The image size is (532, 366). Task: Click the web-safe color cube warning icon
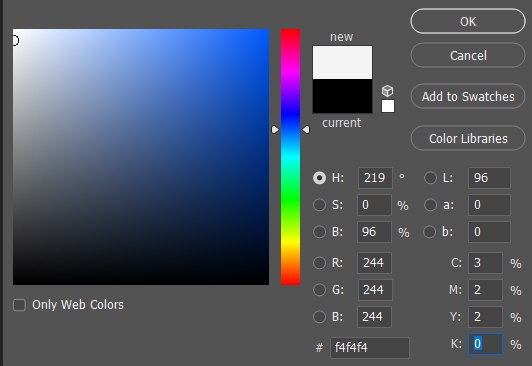(387, 91)
